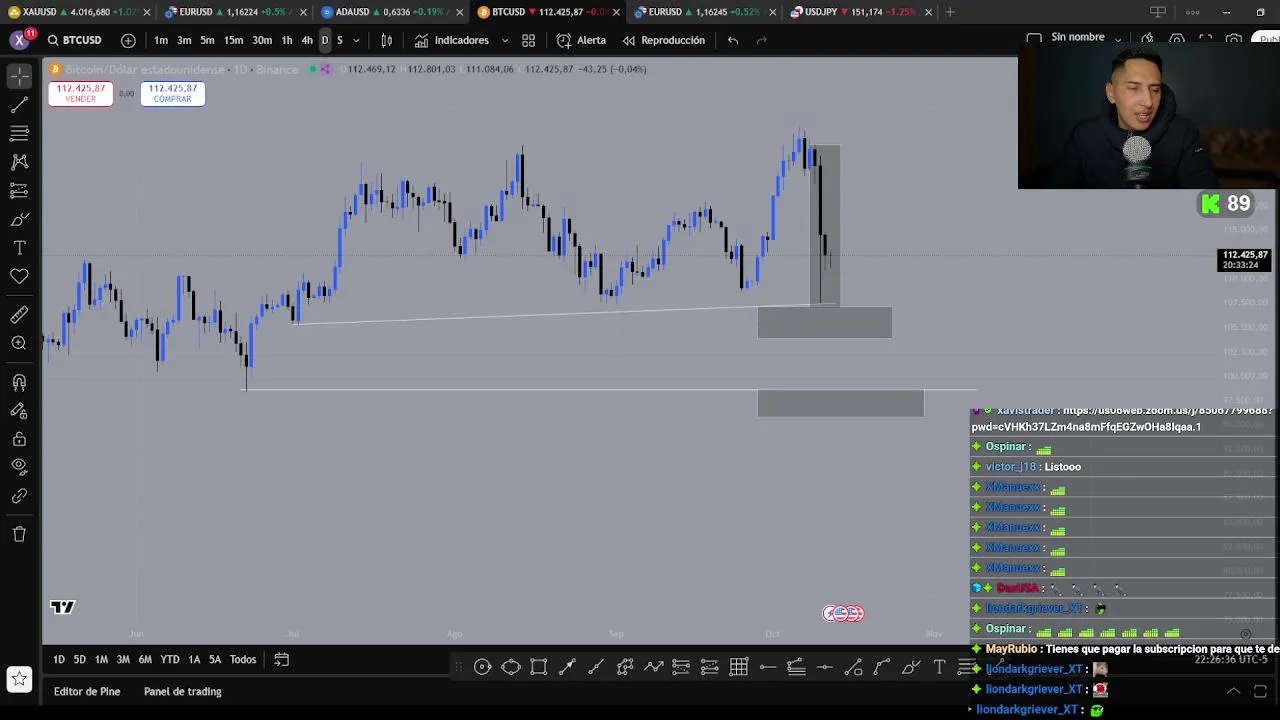Open the Fibonacci and Gann tools
1280x720 pixels.
pyautogui.click(x=19, y=133)
